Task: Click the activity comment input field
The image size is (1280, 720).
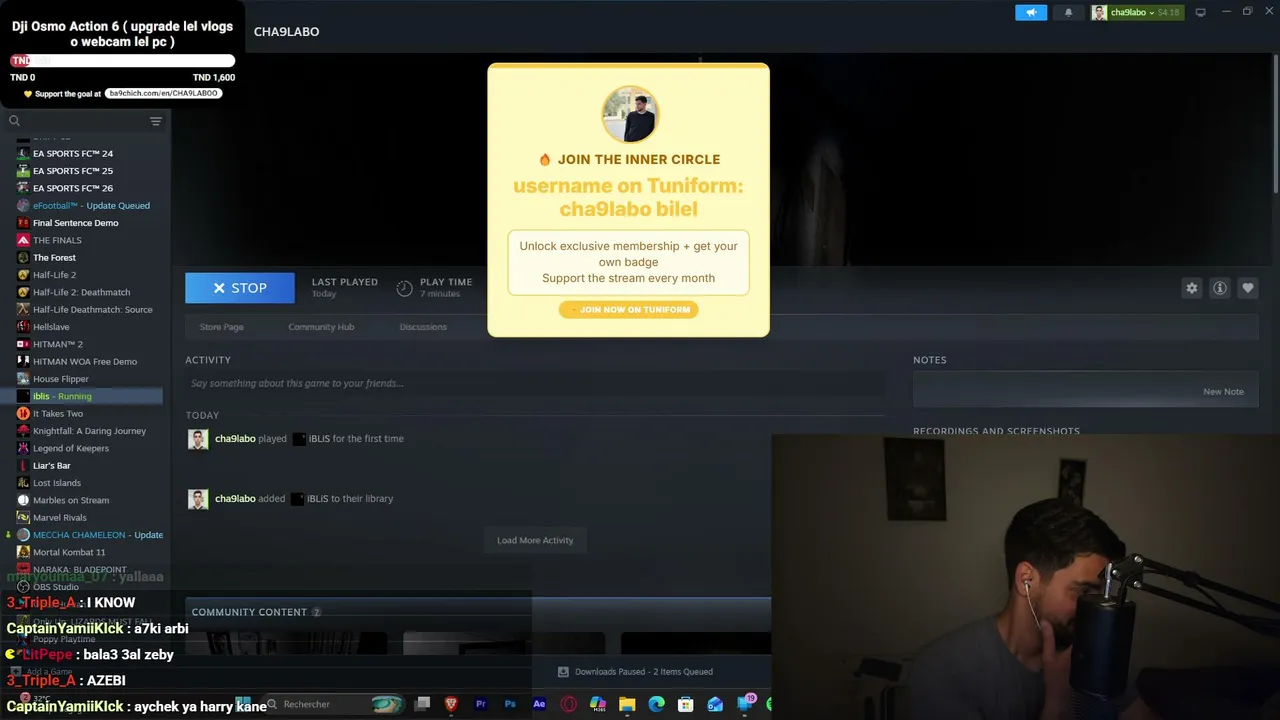Action: [535, 383]
